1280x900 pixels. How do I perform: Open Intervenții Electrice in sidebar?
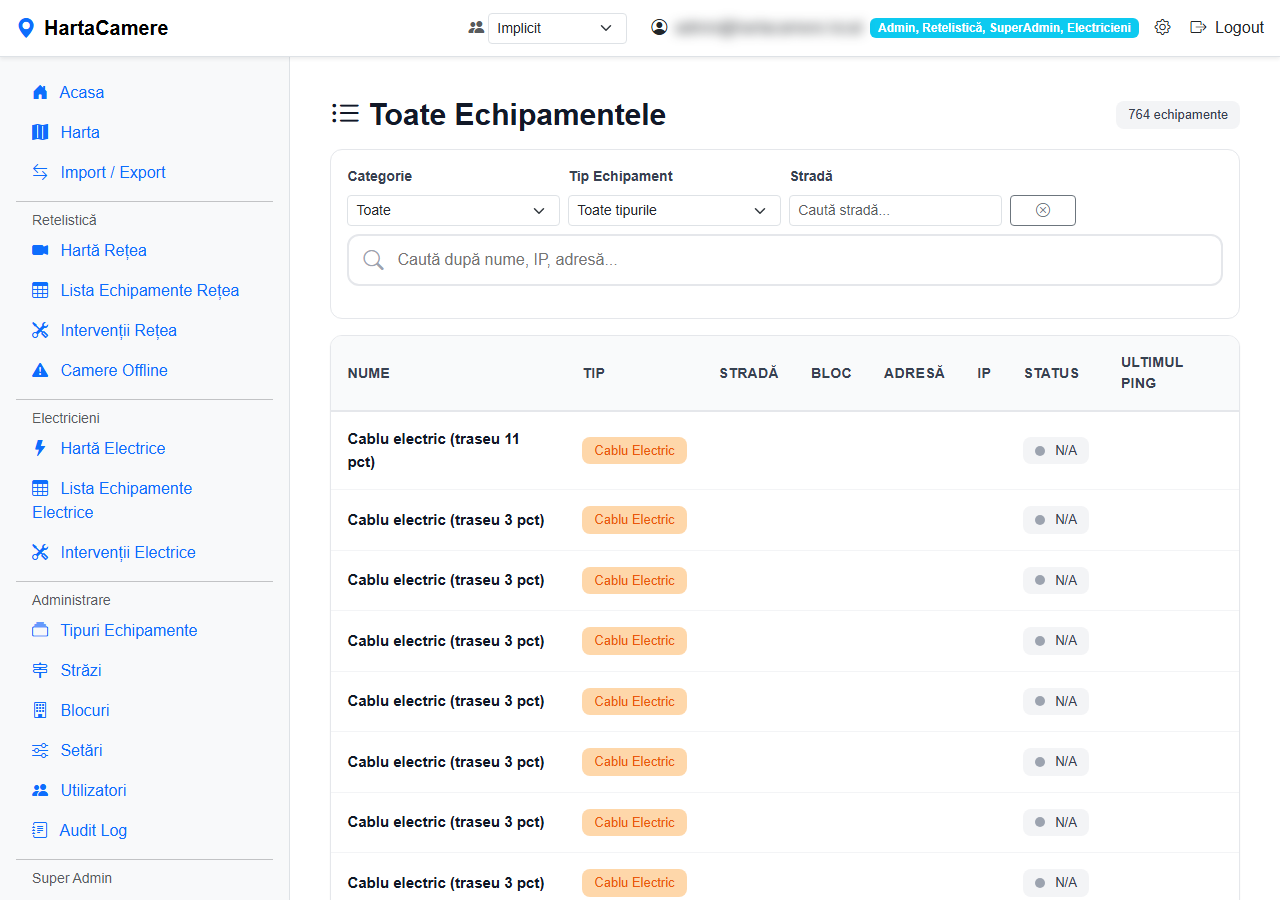pos(128,552)
